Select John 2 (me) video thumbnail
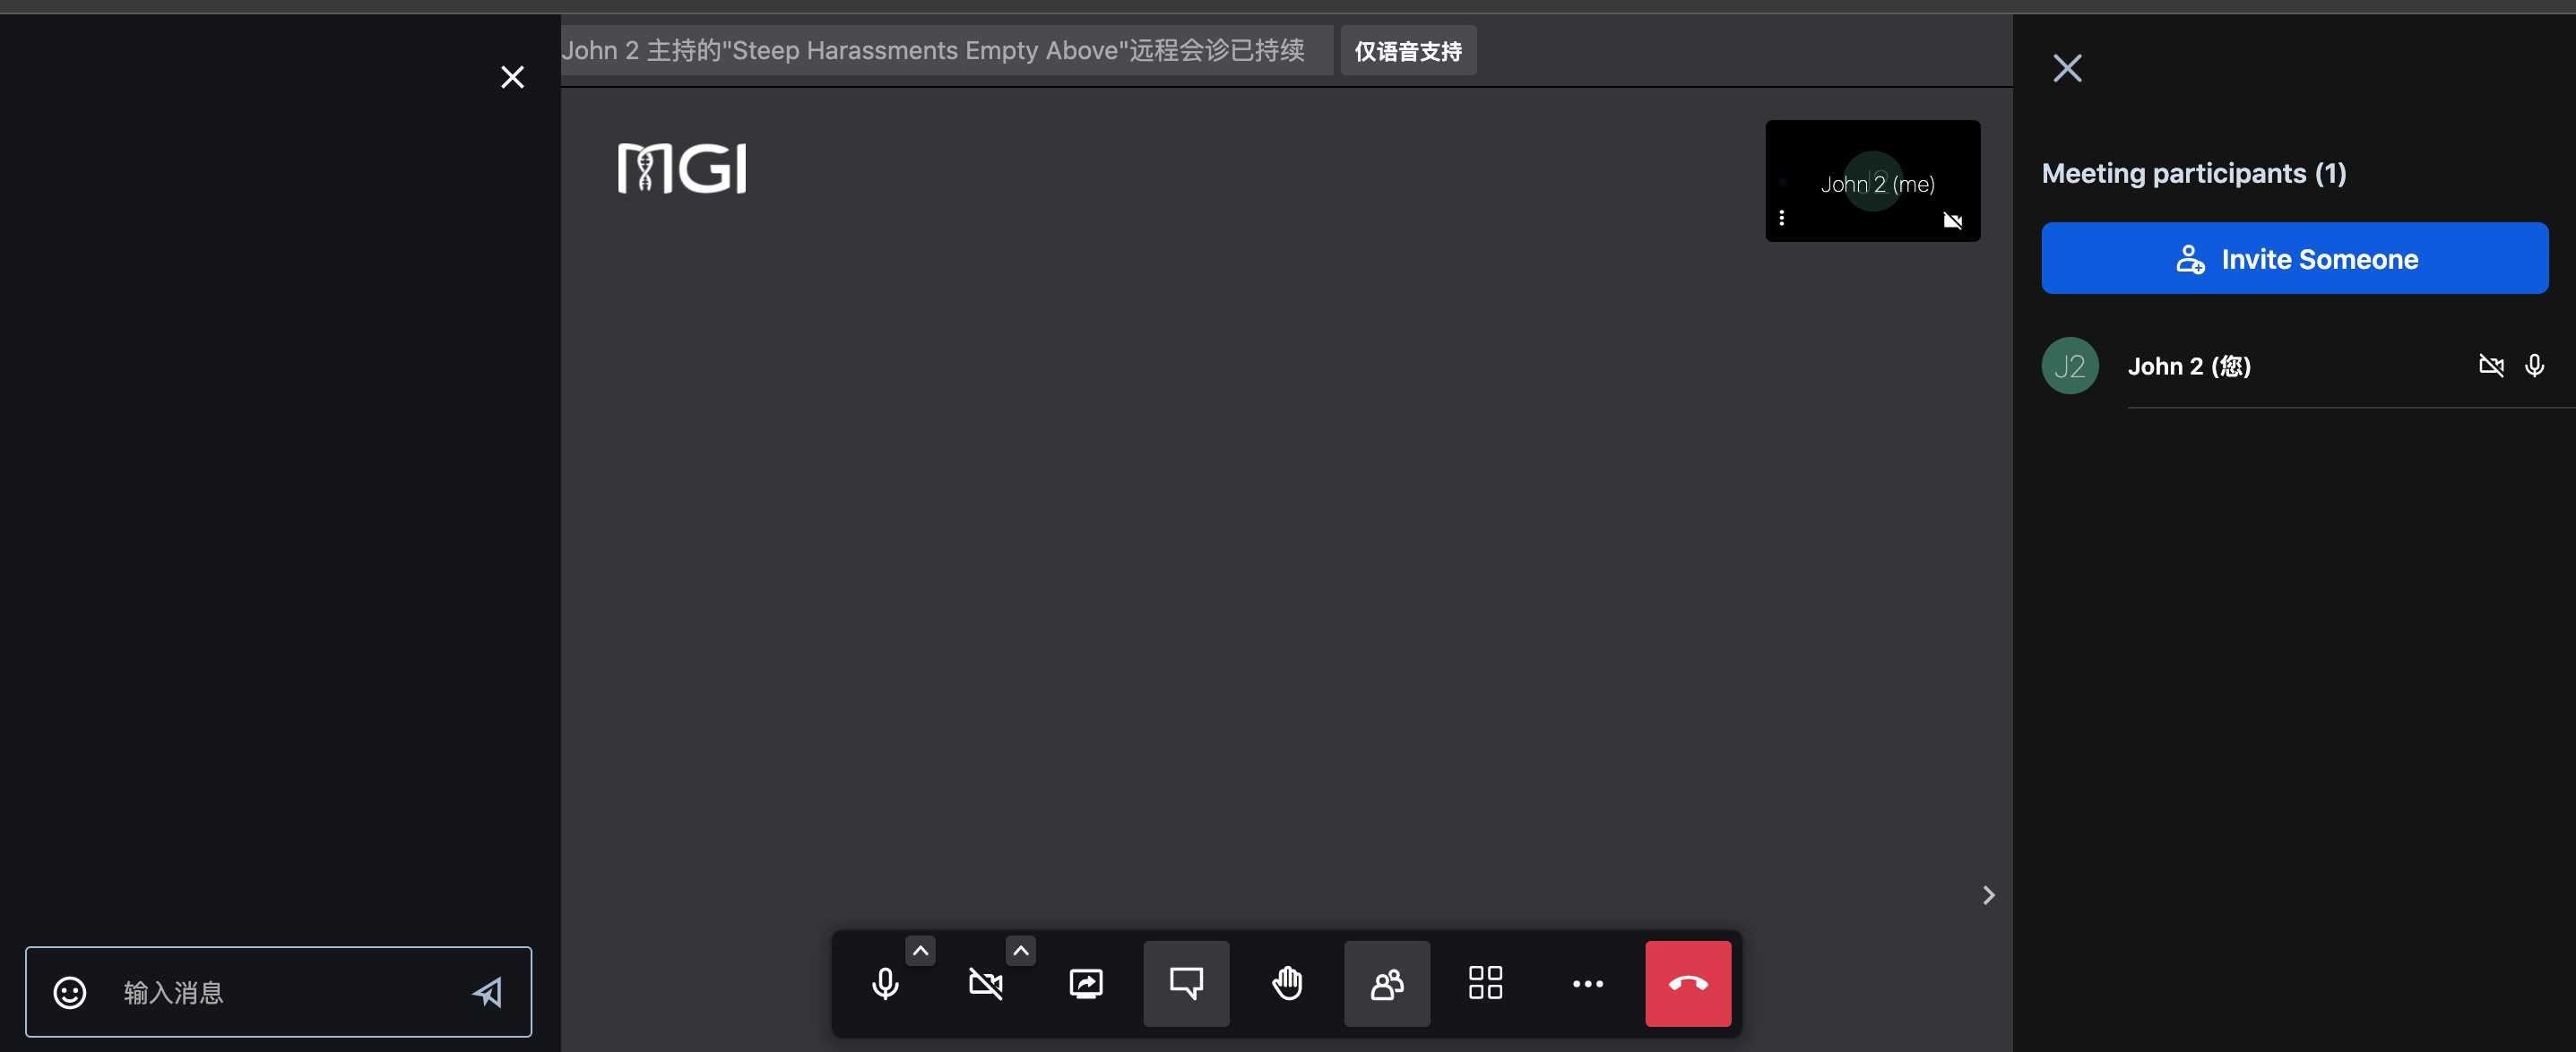Screen dimensions: 2576x1052 1872,181
